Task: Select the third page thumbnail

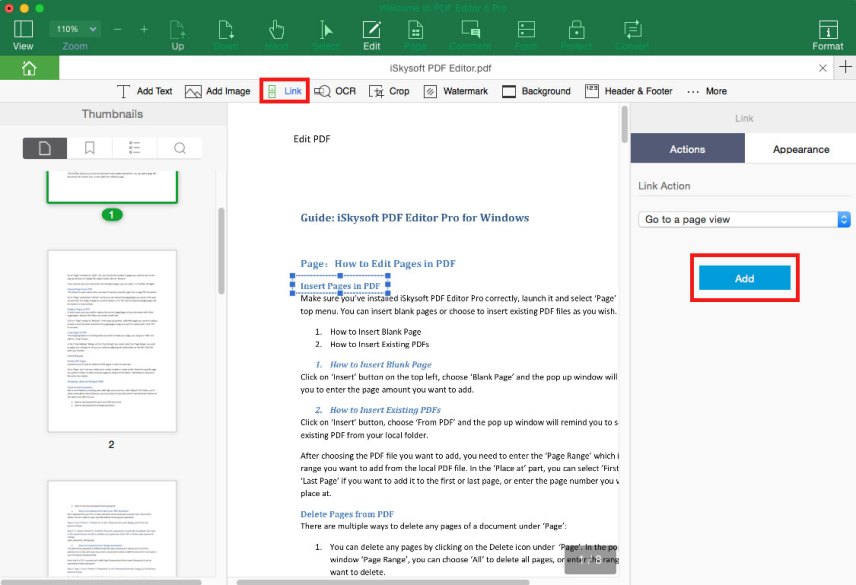Action: coord(112,528)
